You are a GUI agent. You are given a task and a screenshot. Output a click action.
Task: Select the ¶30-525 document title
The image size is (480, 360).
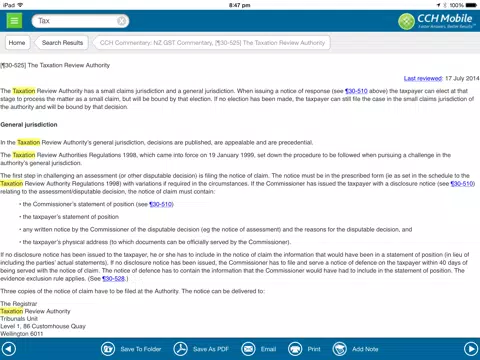tap(55, 65)
